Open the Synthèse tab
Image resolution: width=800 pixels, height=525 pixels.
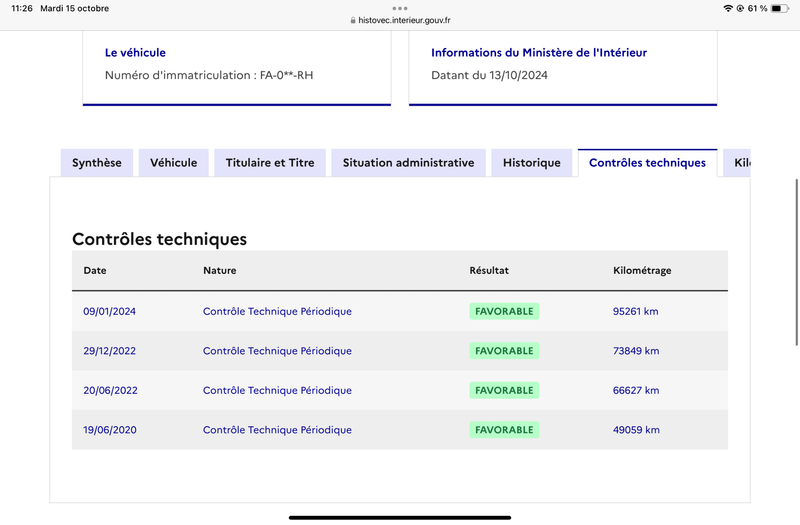point(97,163)
